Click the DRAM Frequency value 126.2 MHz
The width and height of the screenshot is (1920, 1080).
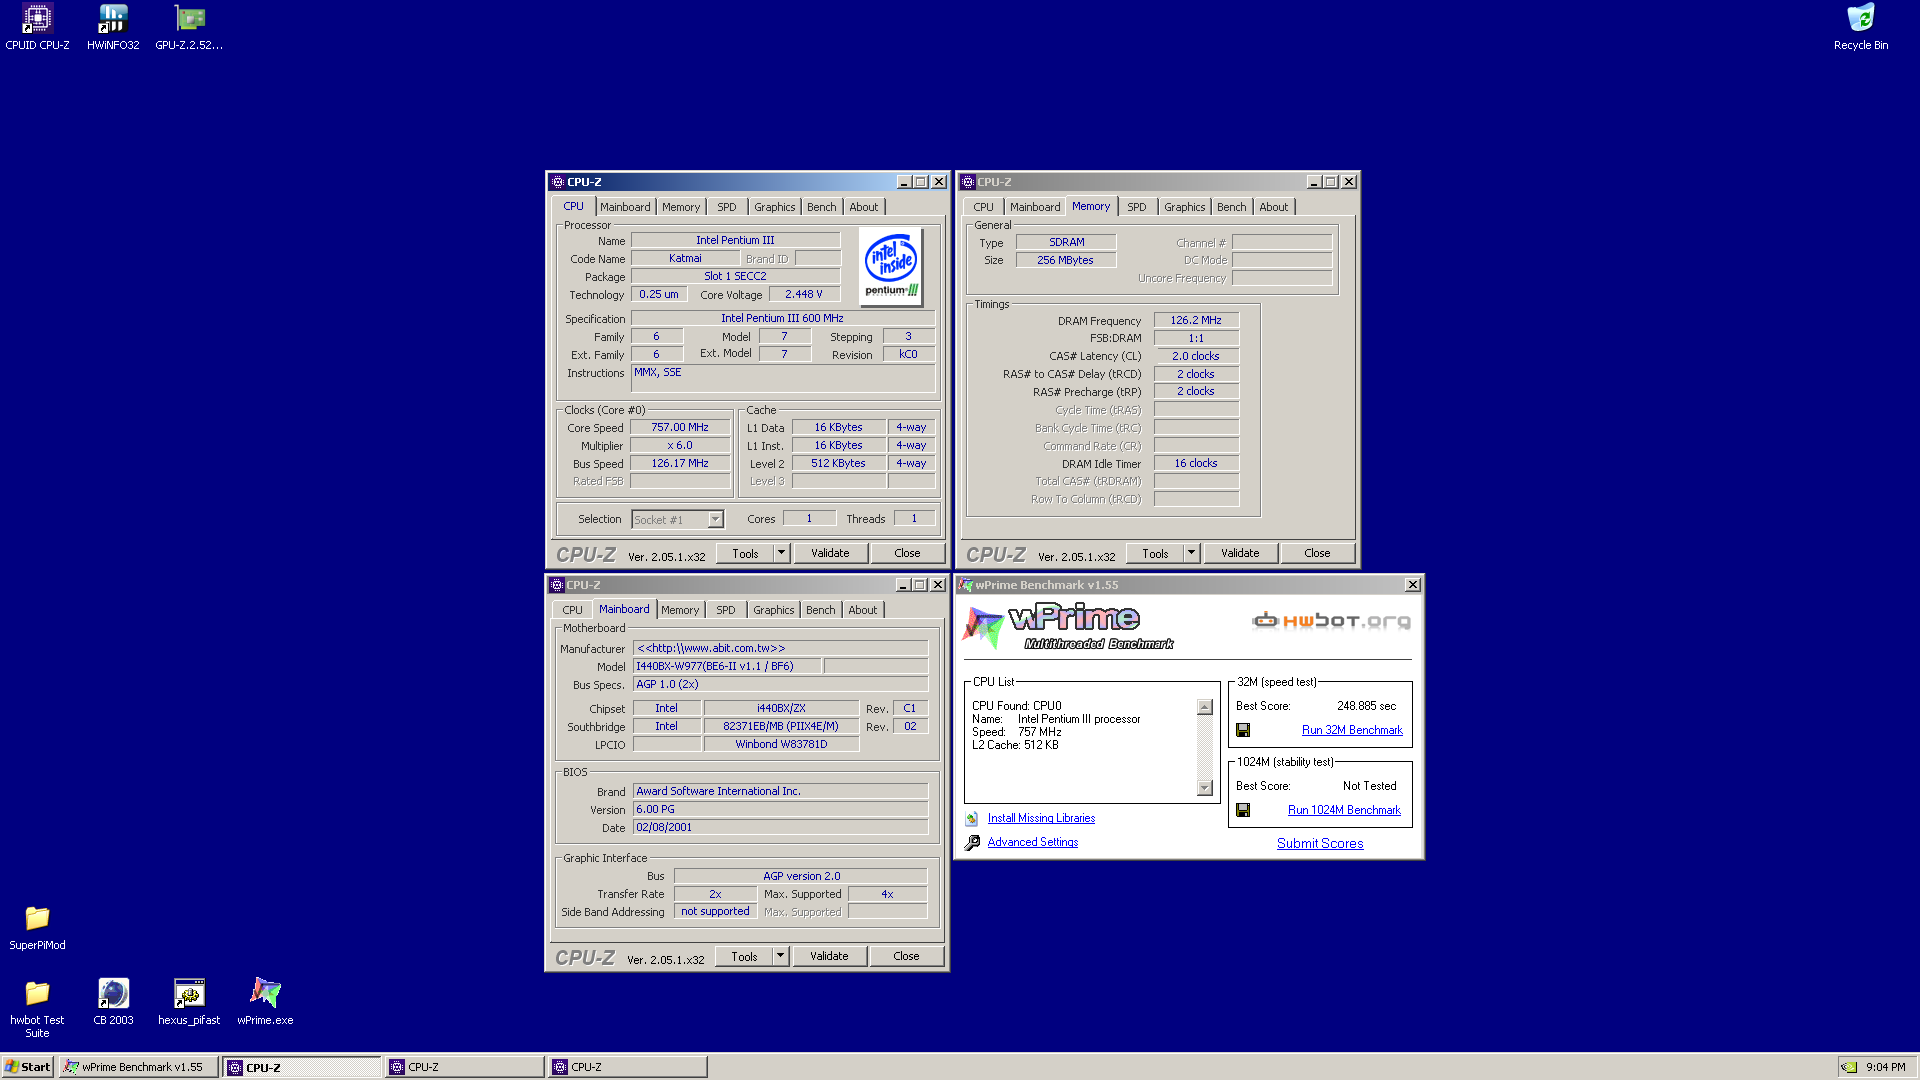click(x=1196, y=320)
